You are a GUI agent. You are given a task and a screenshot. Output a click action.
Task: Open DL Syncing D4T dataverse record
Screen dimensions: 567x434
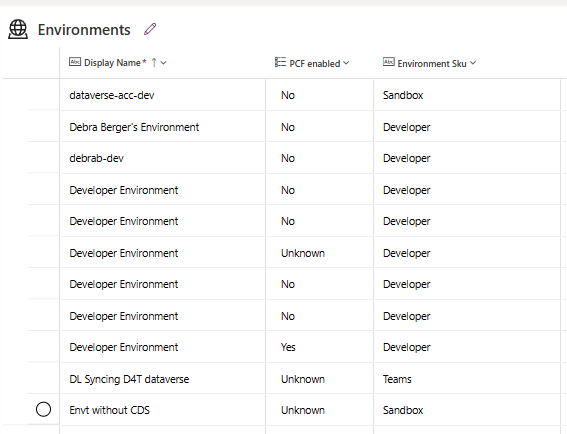point(129,379)
